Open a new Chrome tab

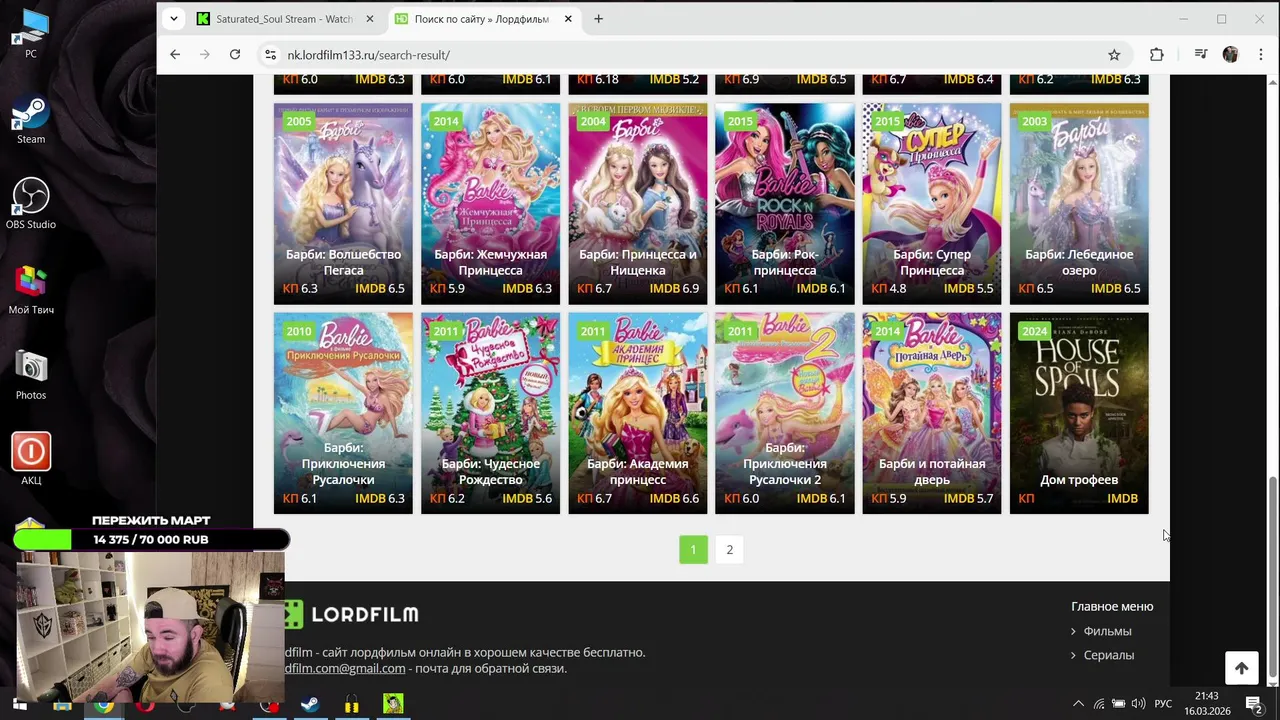pyautogui.click(x=598, y=19)
